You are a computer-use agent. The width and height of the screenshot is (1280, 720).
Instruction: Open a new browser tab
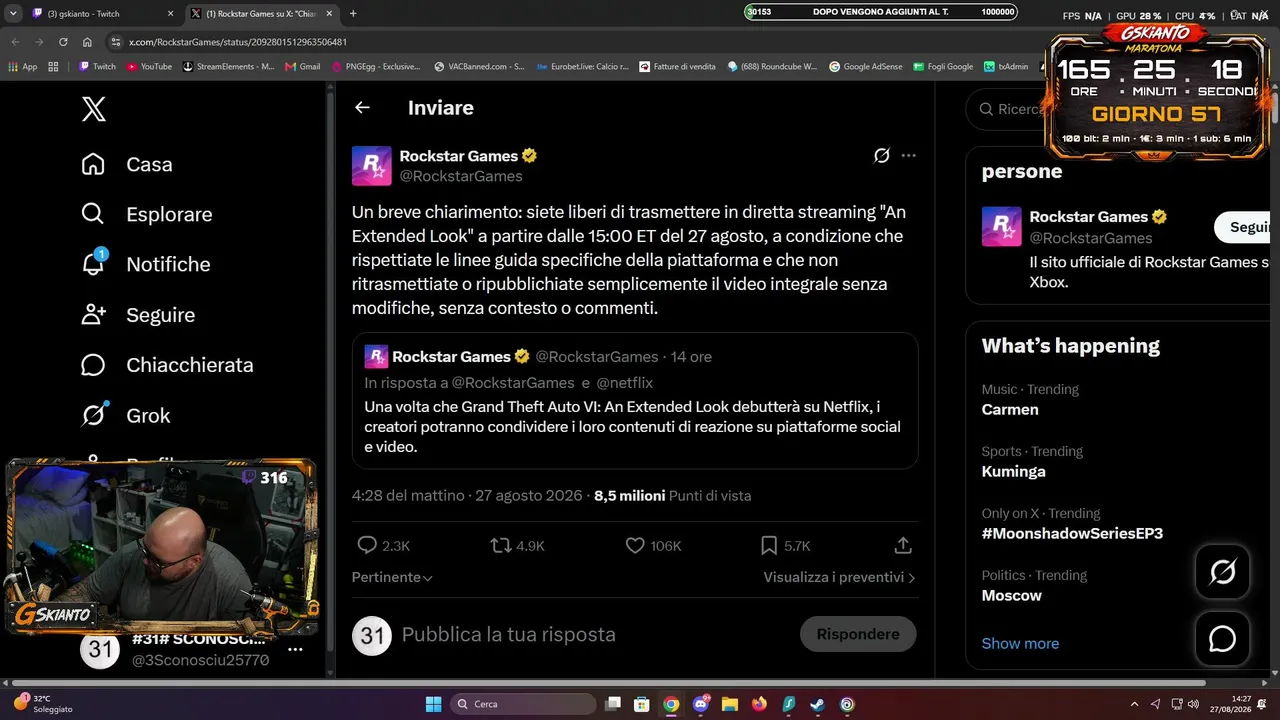[x=353, y=14]
